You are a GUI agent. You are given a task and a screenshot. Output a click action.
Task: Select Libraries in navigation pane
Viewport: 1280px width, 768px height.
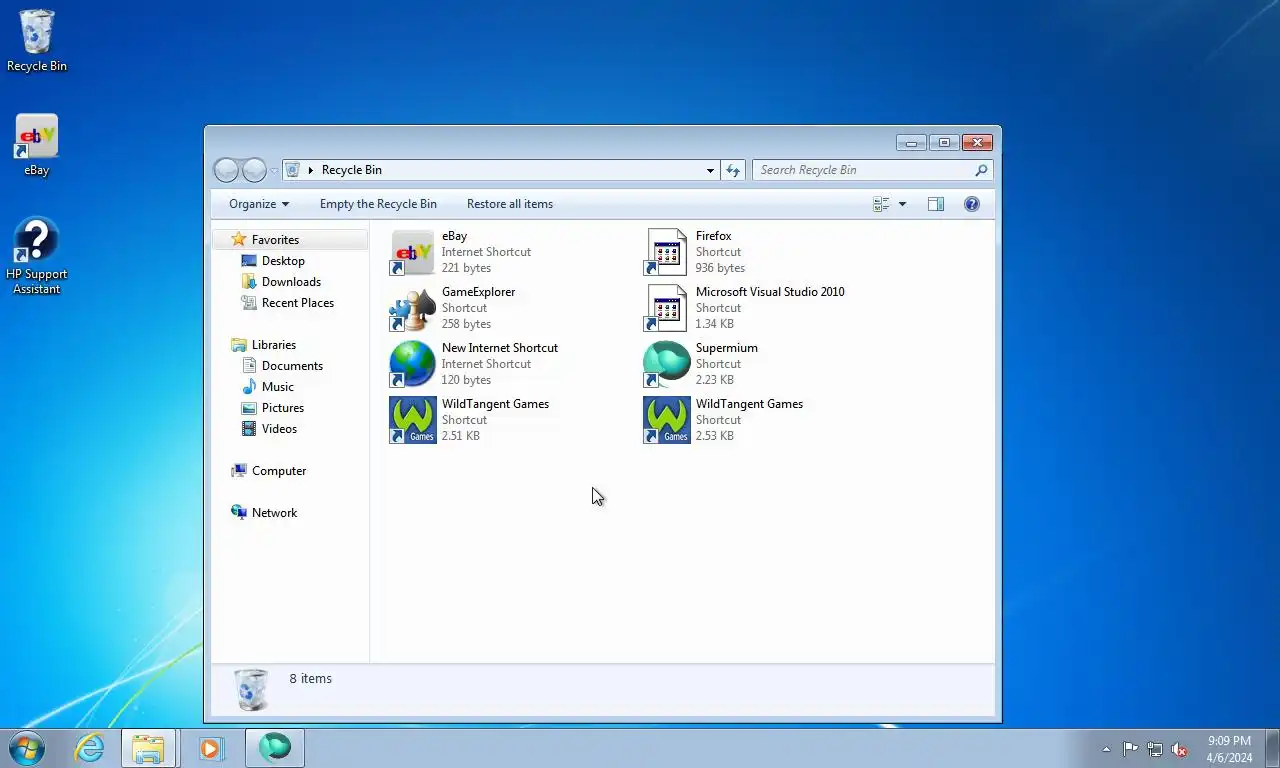point(274,345)
